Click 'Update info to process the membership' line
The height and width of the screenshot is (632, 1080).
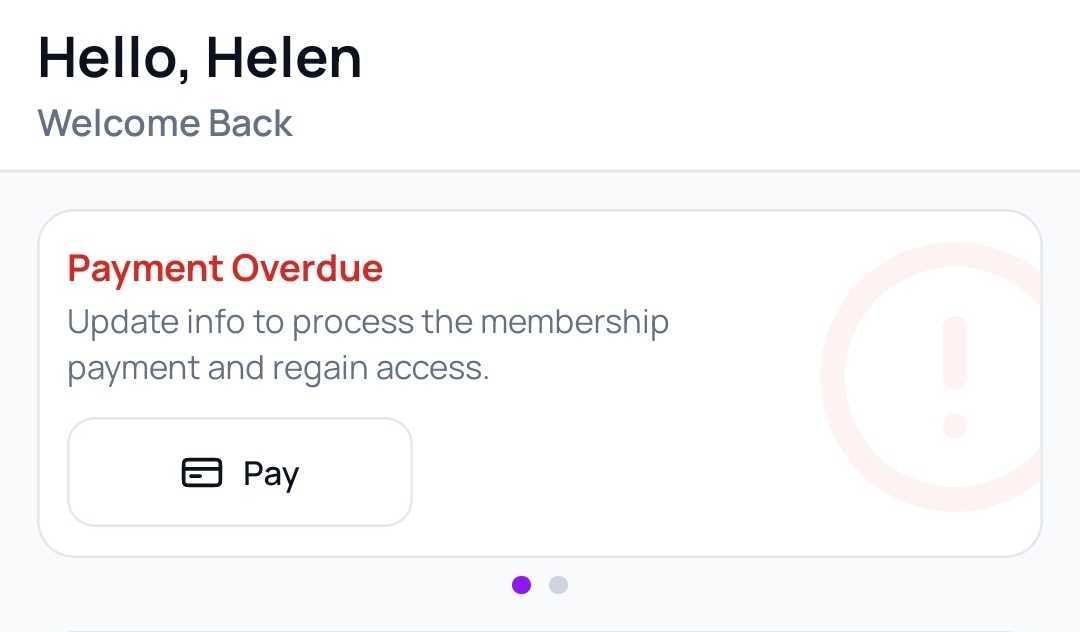(x=368, y=323)
